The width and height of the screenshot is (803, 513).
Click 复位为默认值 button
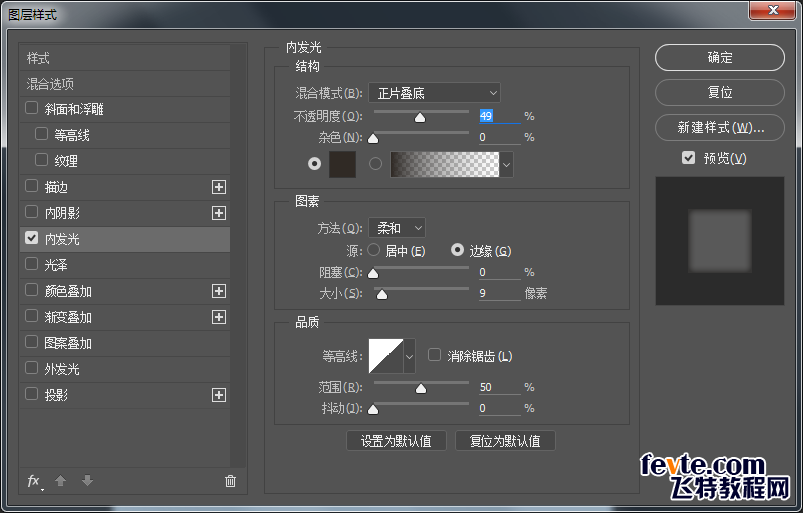coord(505,441)
